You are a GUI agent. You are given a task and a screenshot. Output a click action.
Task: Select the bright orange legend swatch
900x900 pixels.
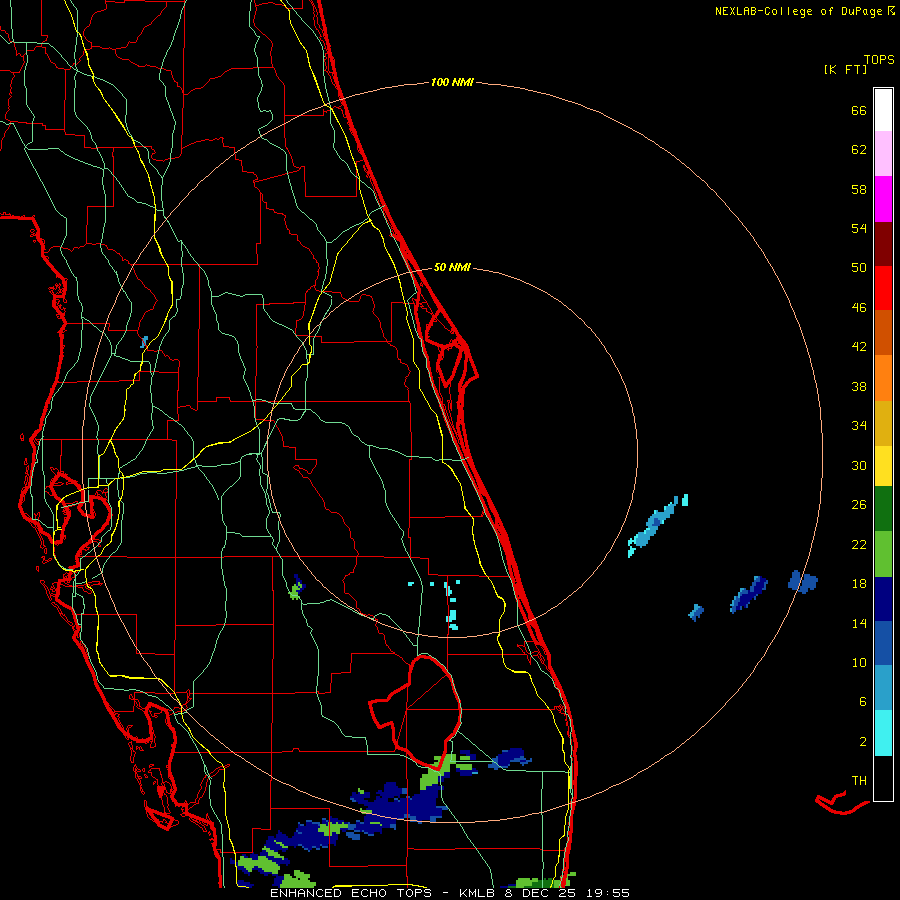[883, 378]
